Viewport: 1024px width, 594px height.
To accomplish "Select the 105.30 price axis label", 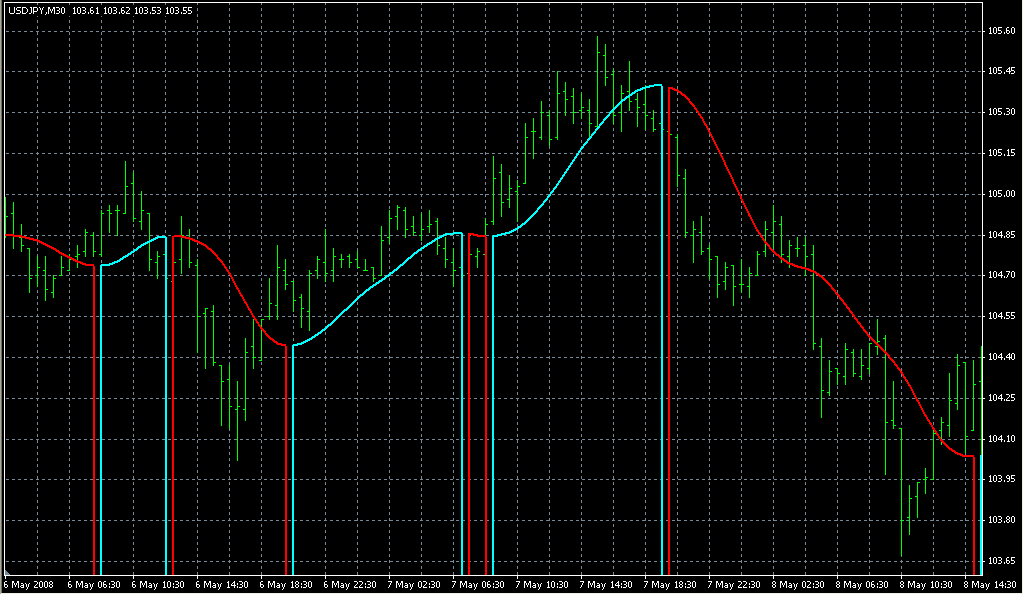I will point(1002,112).
